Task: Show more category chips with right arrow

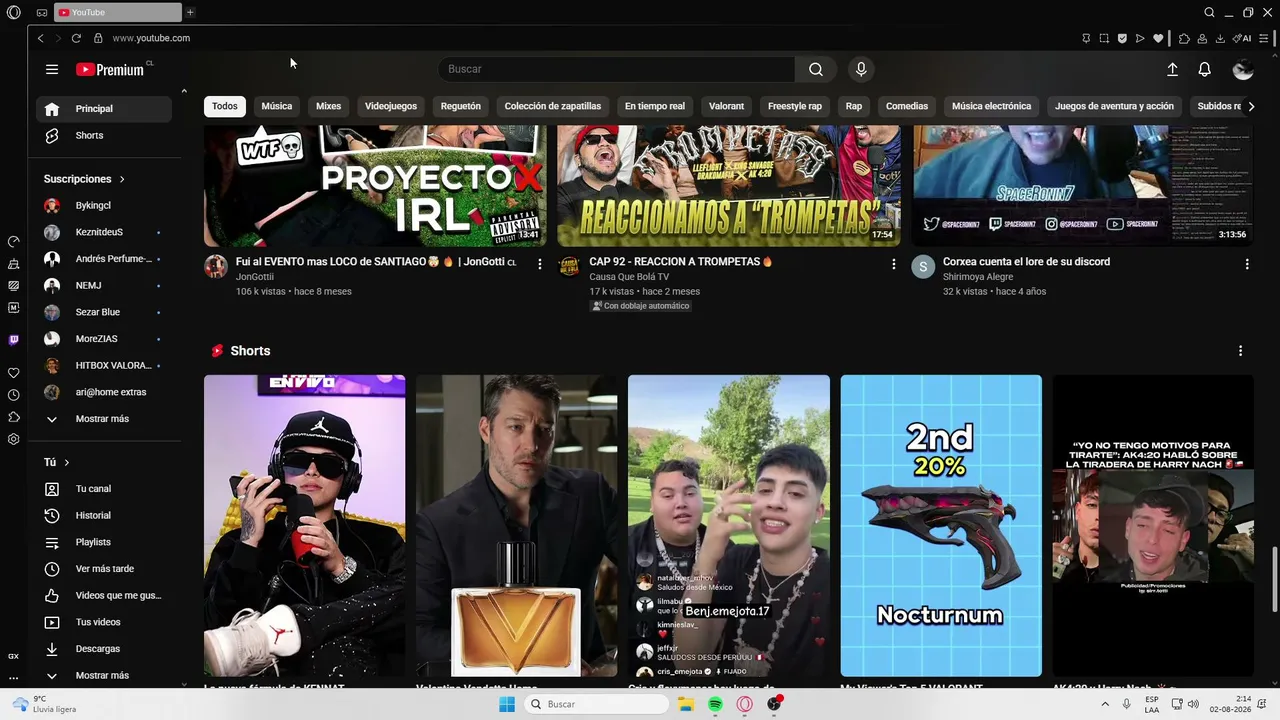Action: pos(1250,106)
